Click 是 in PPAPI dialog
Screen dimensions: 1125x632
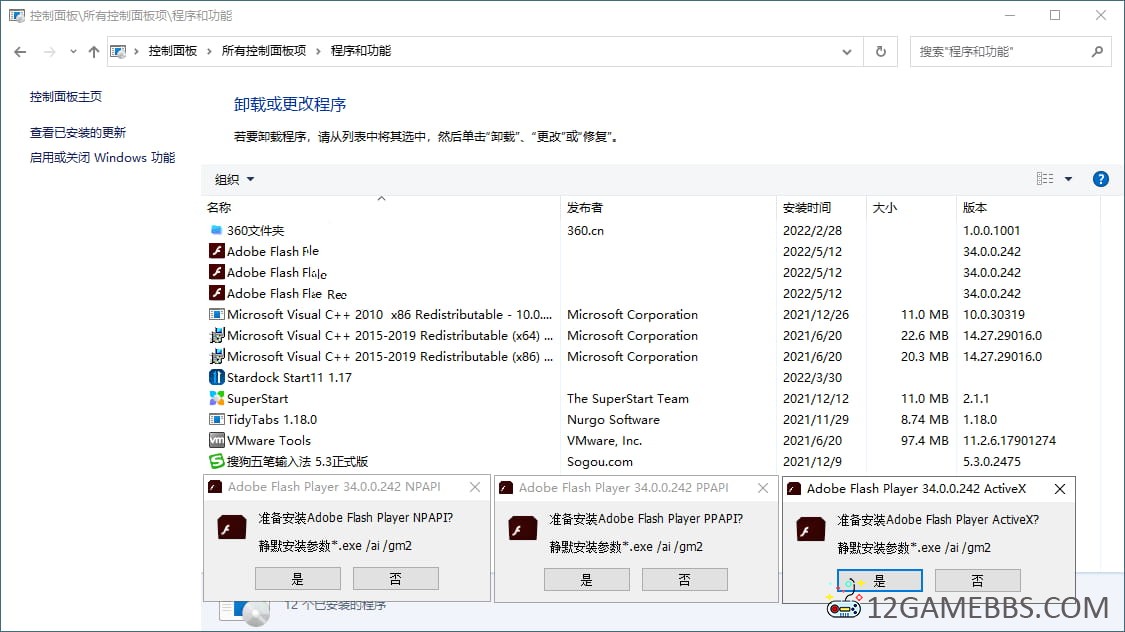587,580
